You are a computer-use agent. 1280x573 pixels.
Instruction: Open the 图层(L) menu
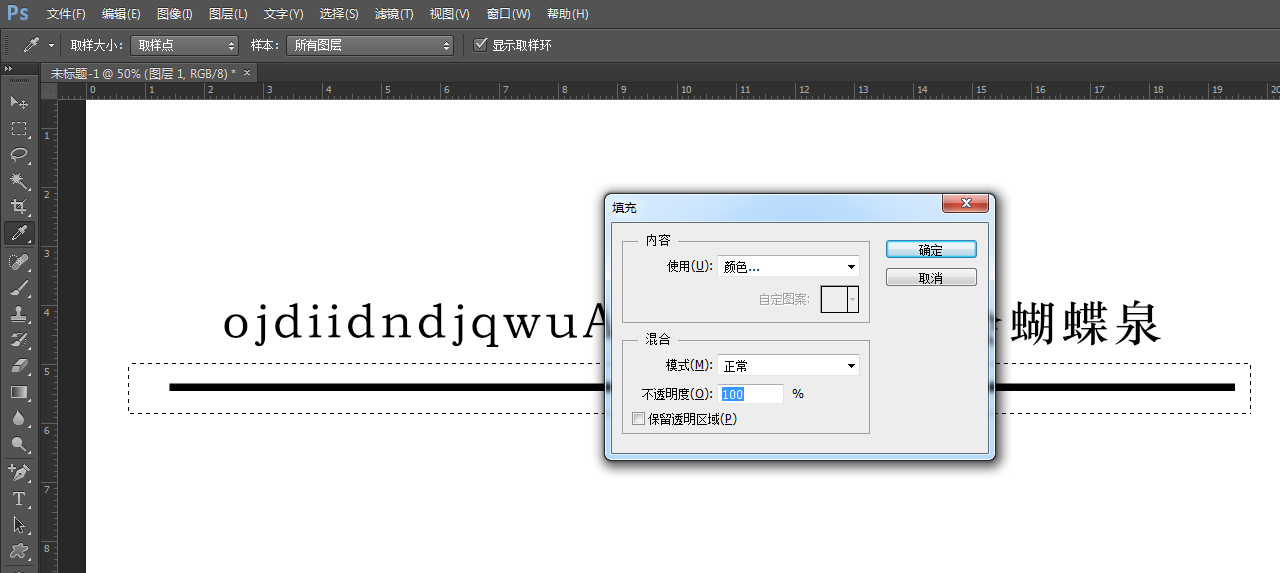click(228, 14)
